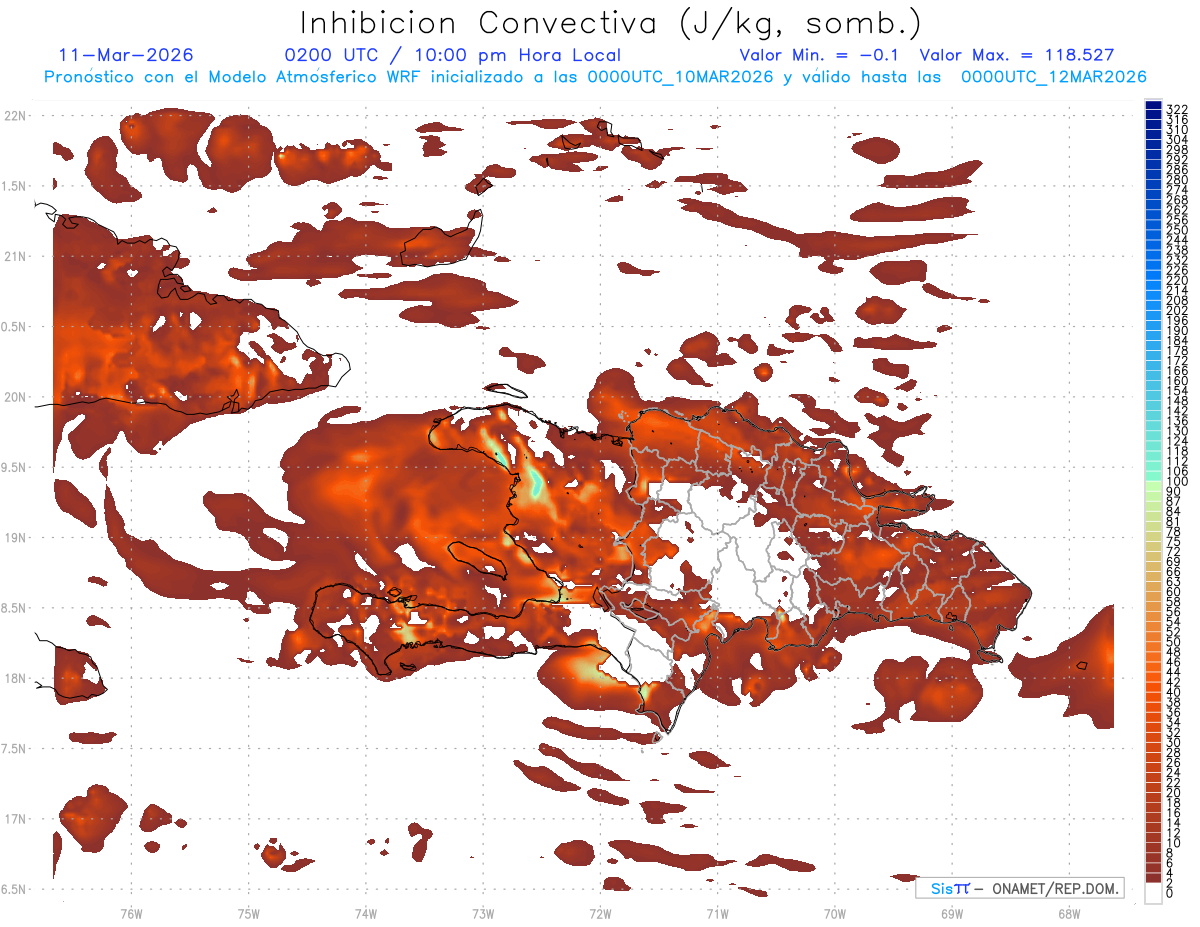
Task: Click the 'Inhibicion Convectiva (J/kg, somb.)' title
Action: pyautogui.click(x=611, y=23)
